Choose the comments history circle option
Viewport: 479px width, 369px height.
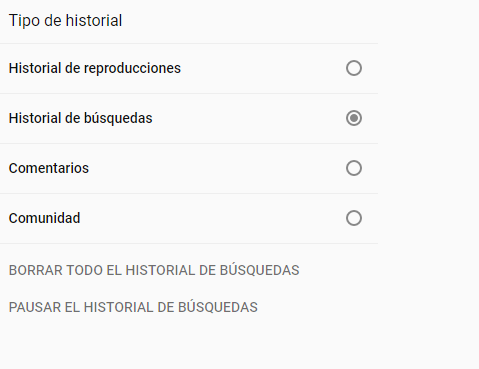coord(354,168)
